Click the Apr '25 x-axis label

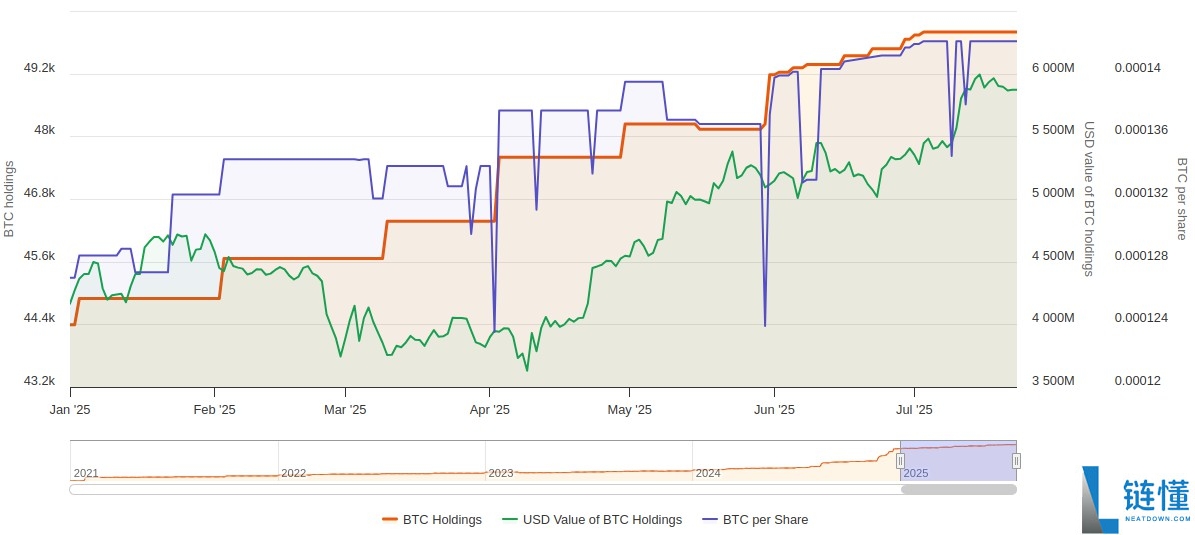(x=489, y=410)
